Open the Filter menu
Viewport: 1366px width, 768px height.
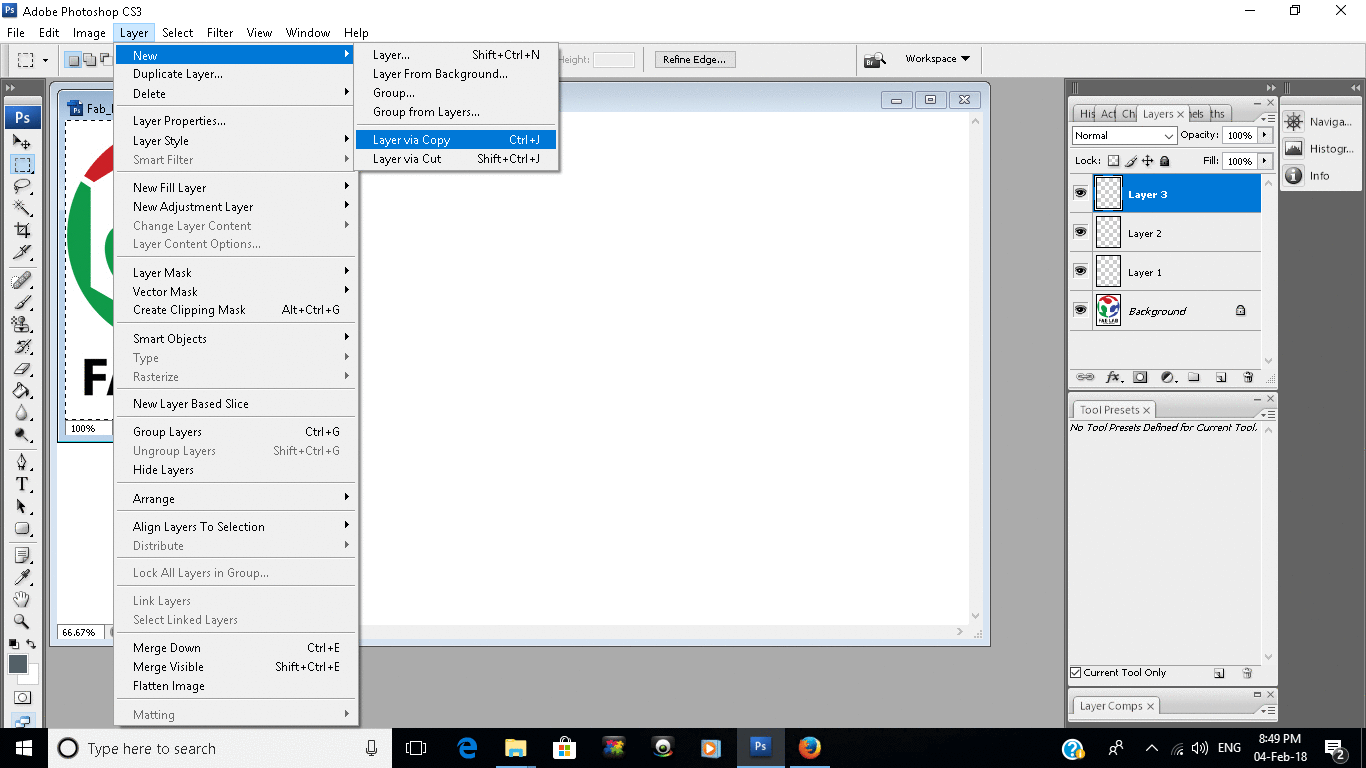[x=220, y=33]
